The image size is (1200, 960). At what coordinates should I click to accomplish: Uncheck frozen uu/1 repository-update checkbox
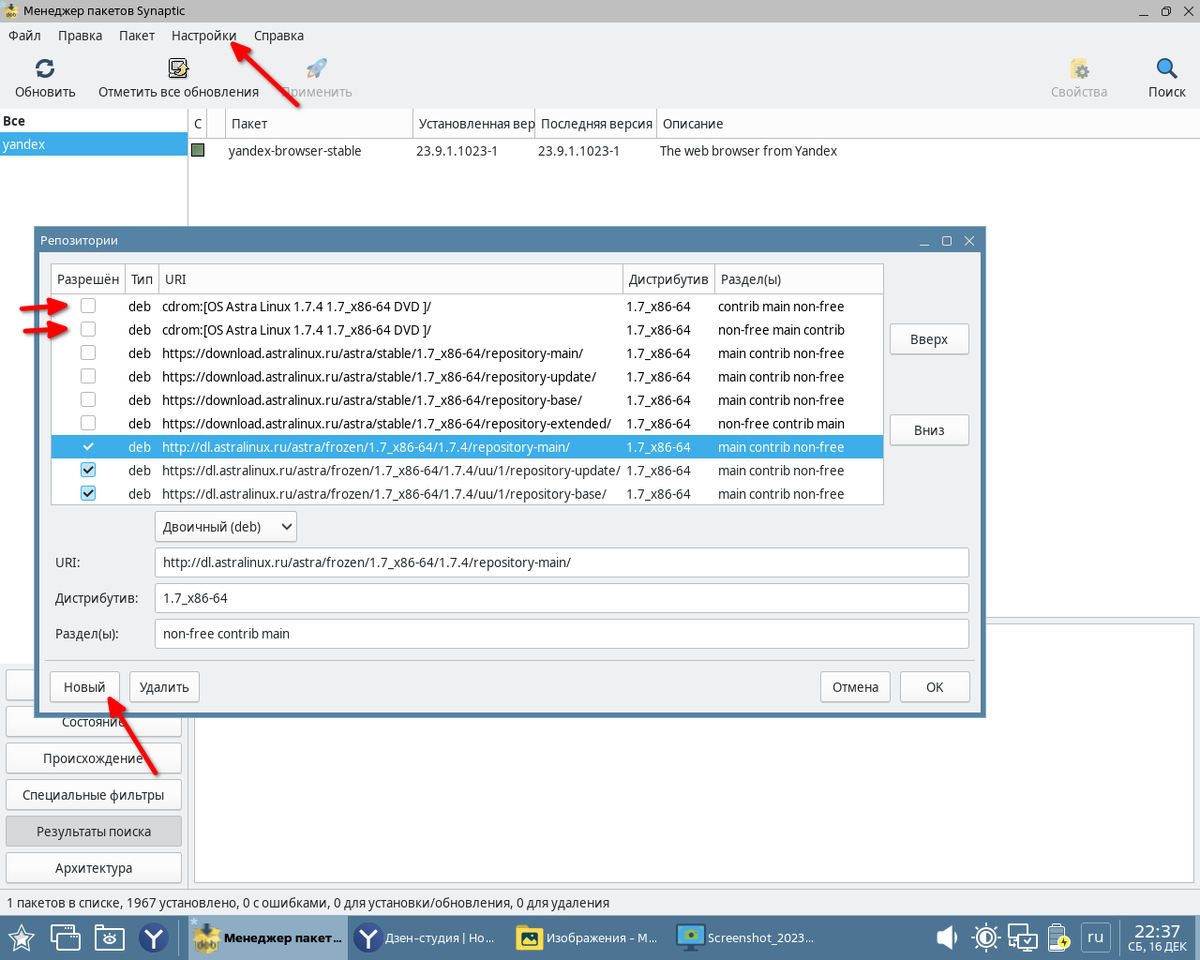(x=88, y=470)
